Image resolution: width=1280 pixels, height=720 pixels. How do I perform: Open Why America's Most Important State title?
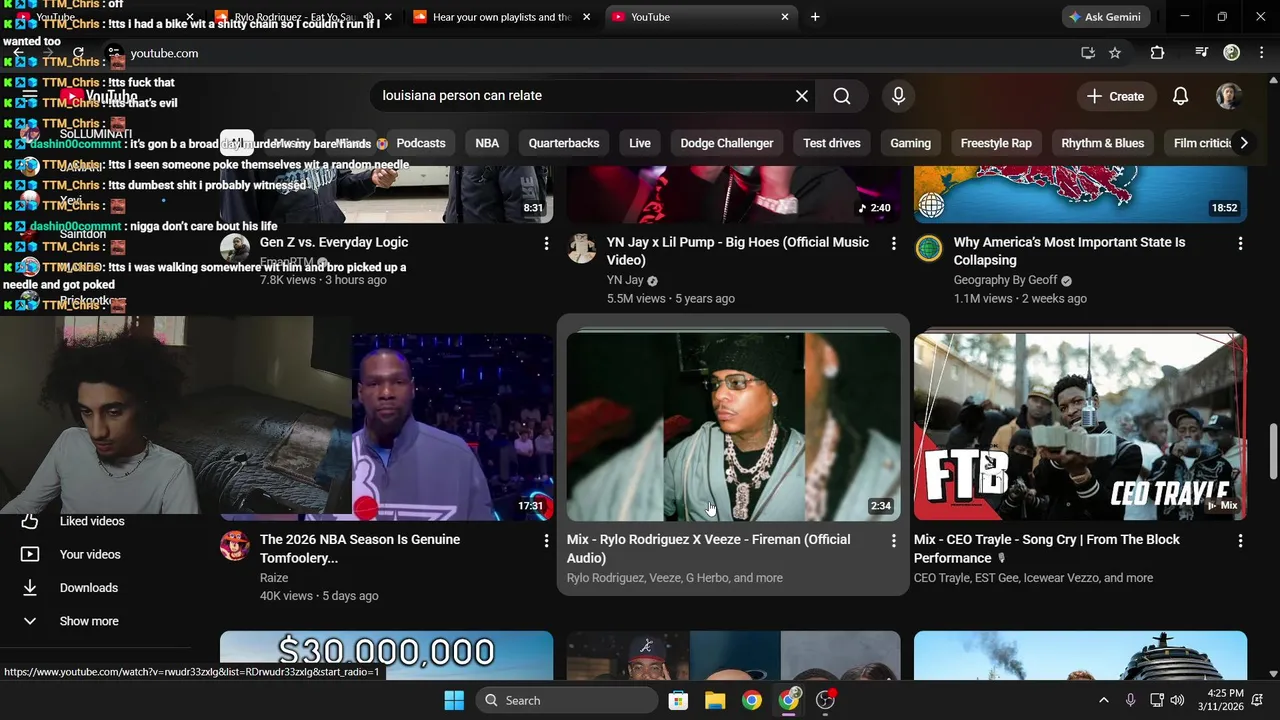[1069, 251]
